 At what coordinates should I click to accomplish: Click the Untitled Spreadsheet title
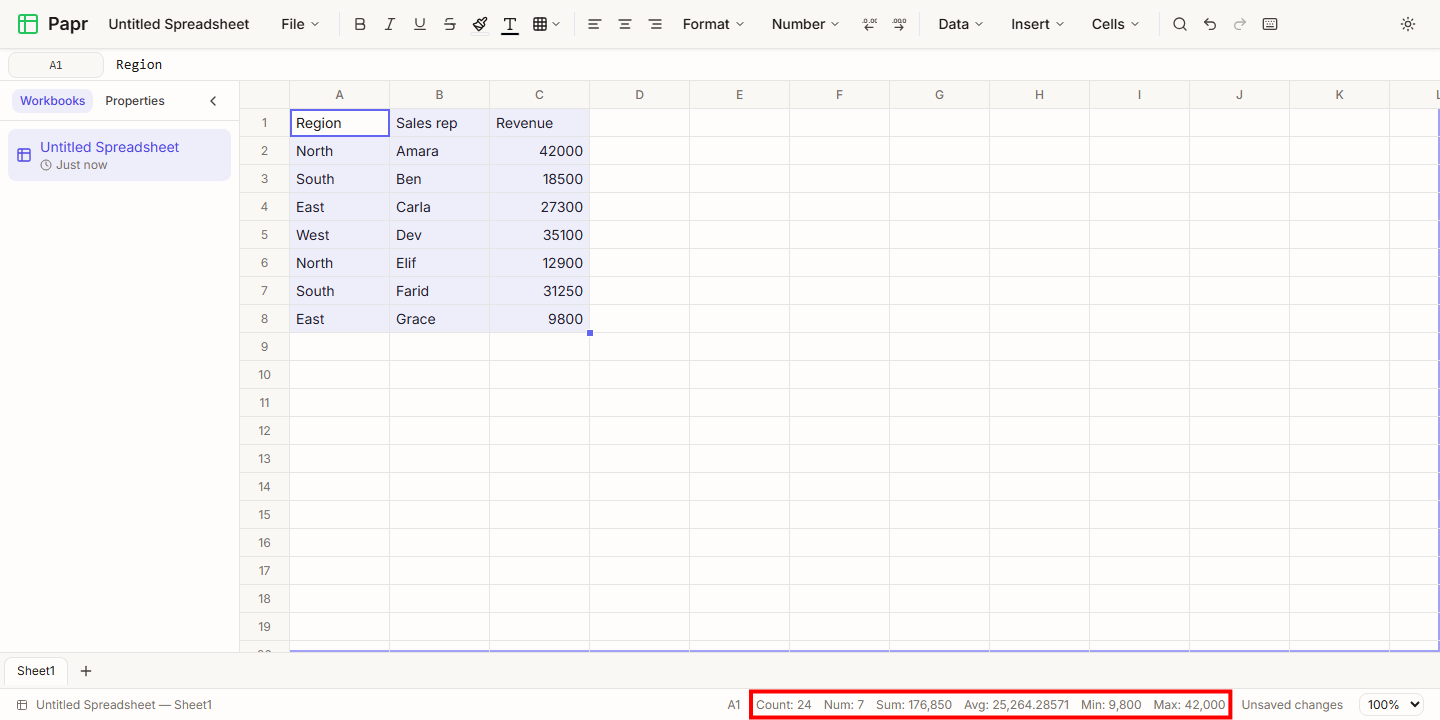(179, 24)
